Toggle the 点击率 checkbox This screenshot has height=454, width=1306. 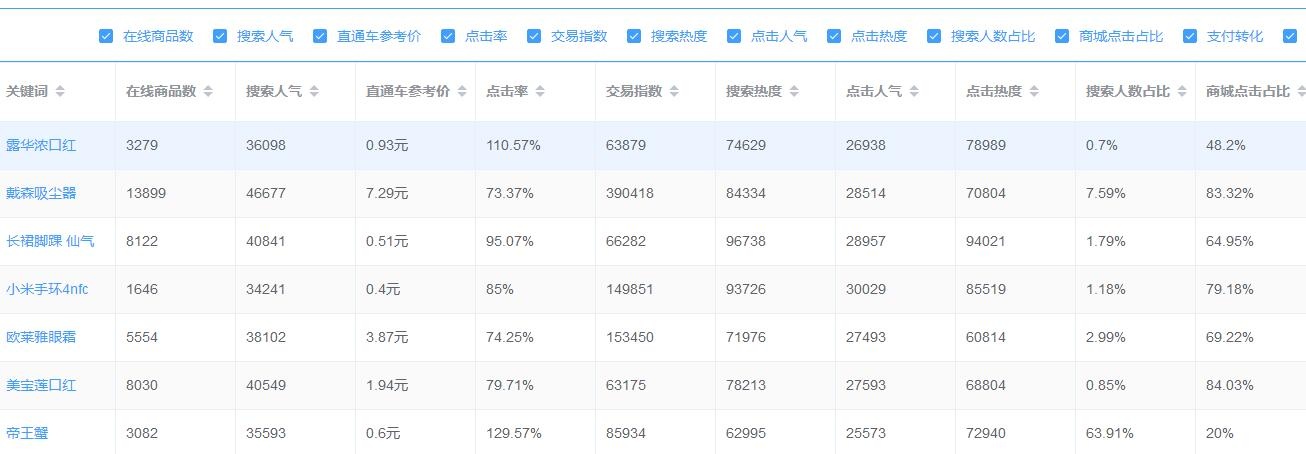[448, 36]
